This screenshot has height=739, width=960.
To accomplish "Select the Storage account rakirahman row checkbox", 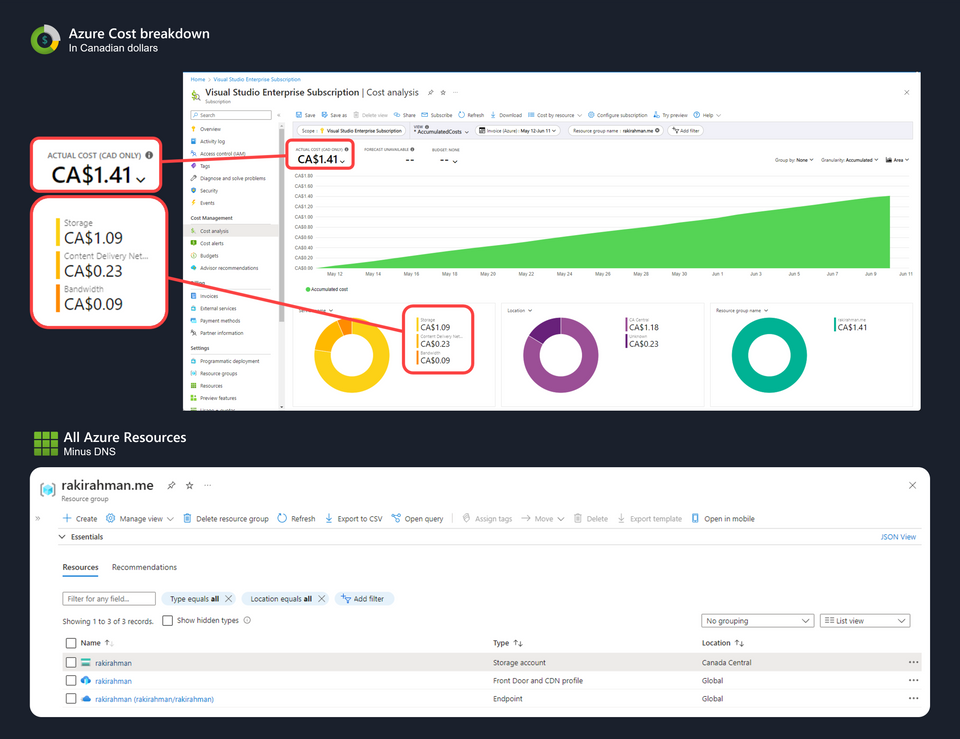I will click(x=71, y=662).
